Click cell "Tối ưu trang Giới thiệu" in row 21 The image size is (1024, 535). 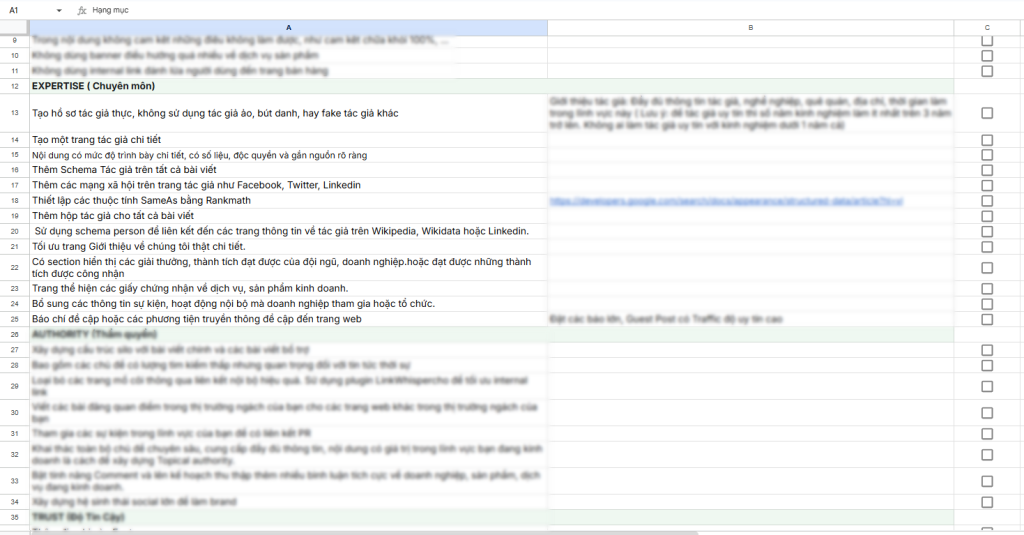coord(288,246)
